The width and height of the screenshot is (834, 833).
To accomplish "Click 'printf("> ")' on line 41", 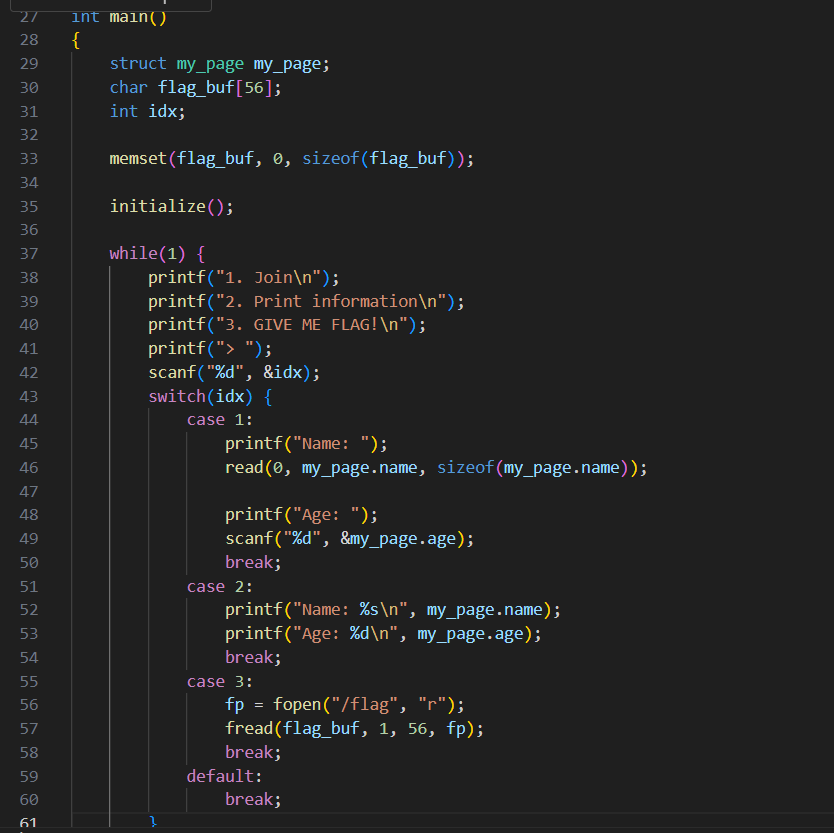I will coord(205,349).
